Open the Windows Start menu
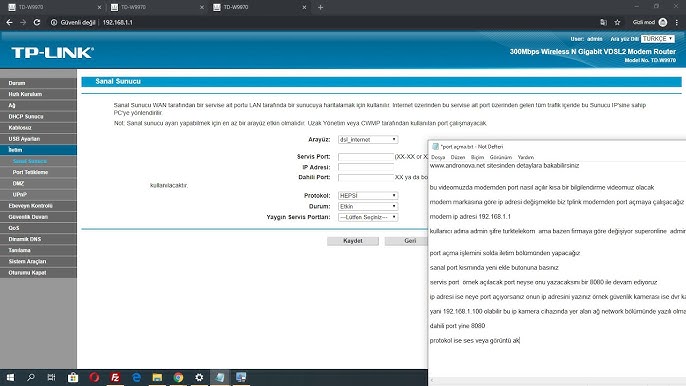The height and width of the screenshot is (386, 686). coord(10,377)
